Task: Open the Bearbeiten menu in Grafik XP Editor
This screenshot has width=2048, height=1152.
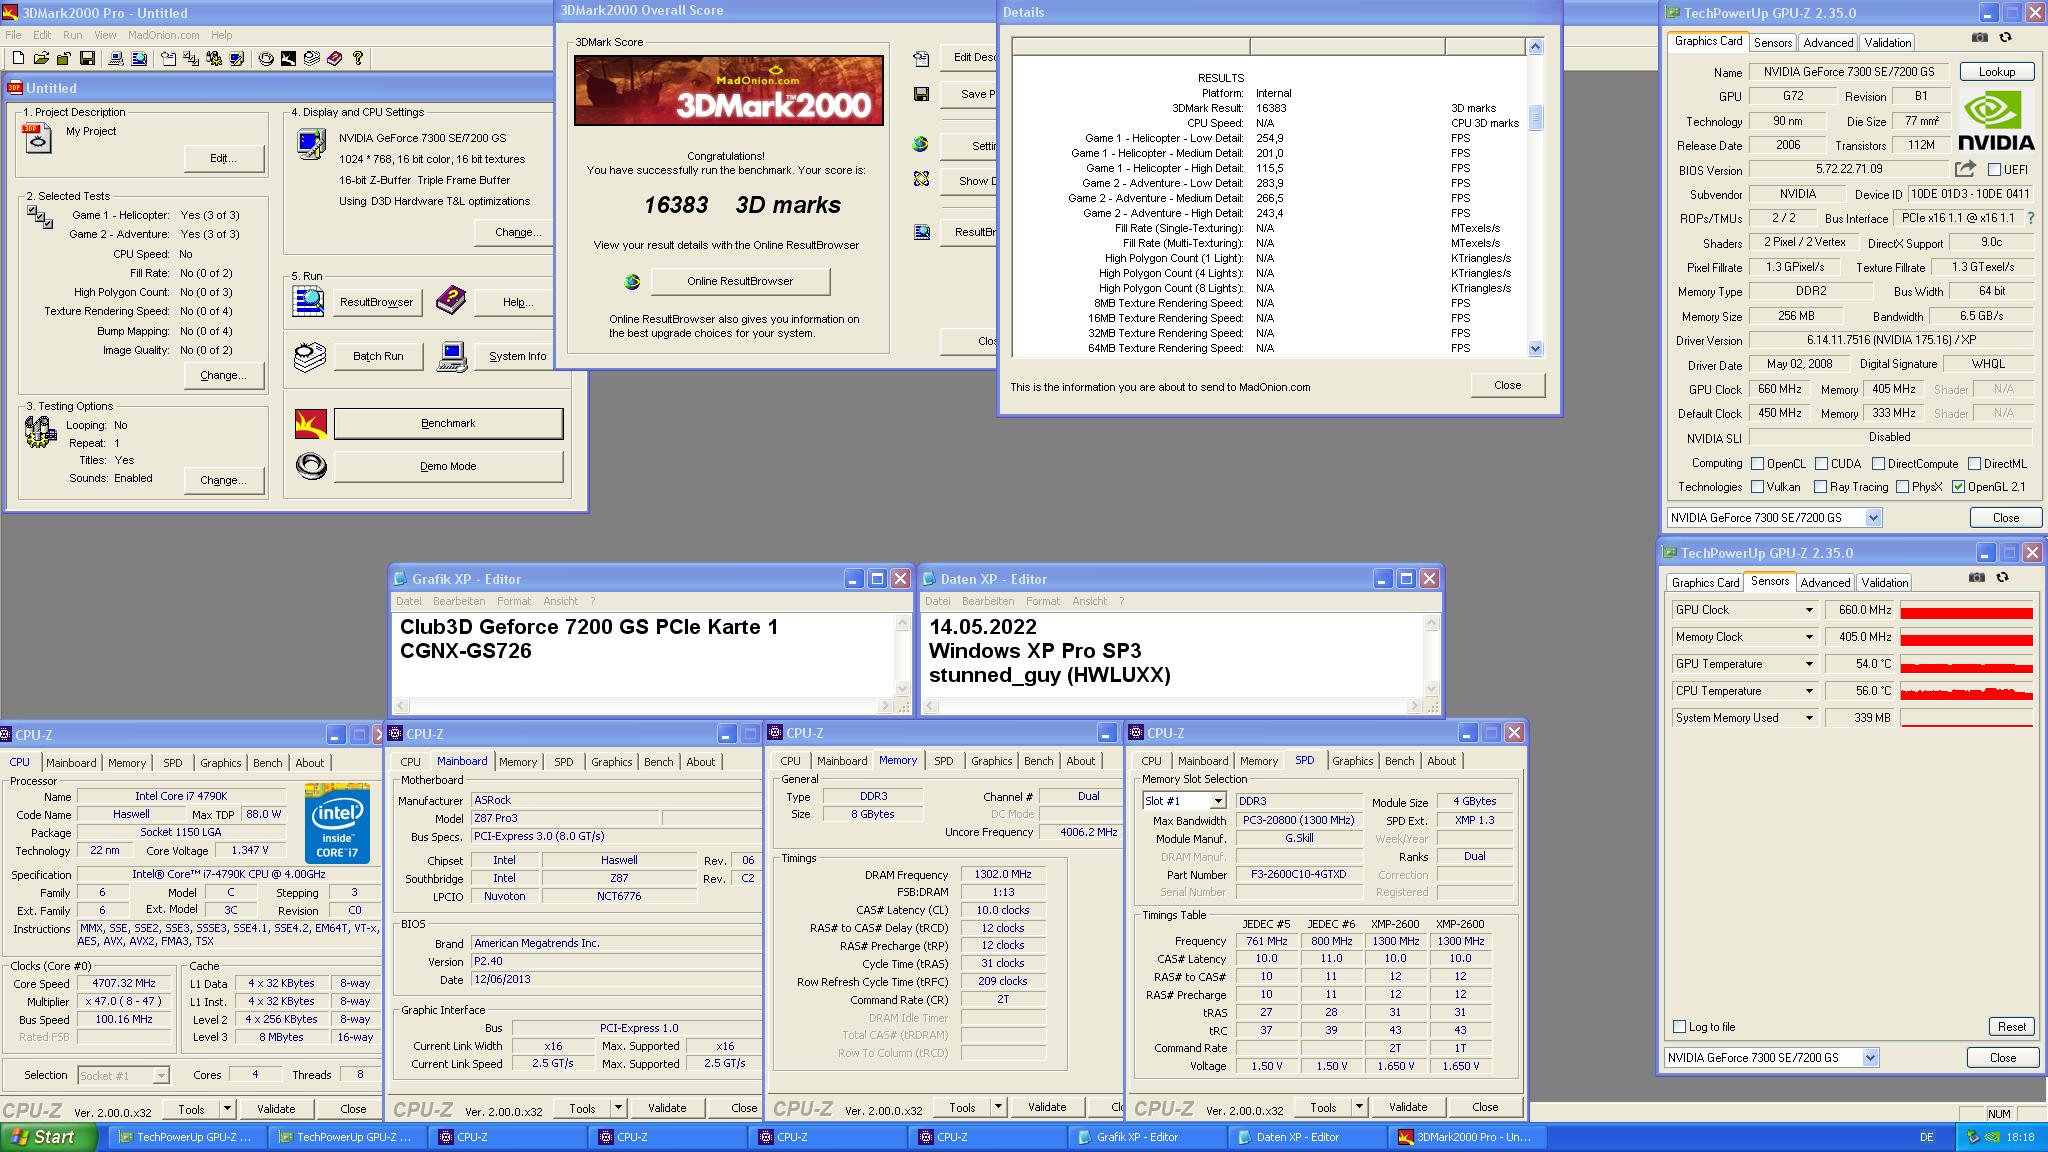Action: pos(459,602)
